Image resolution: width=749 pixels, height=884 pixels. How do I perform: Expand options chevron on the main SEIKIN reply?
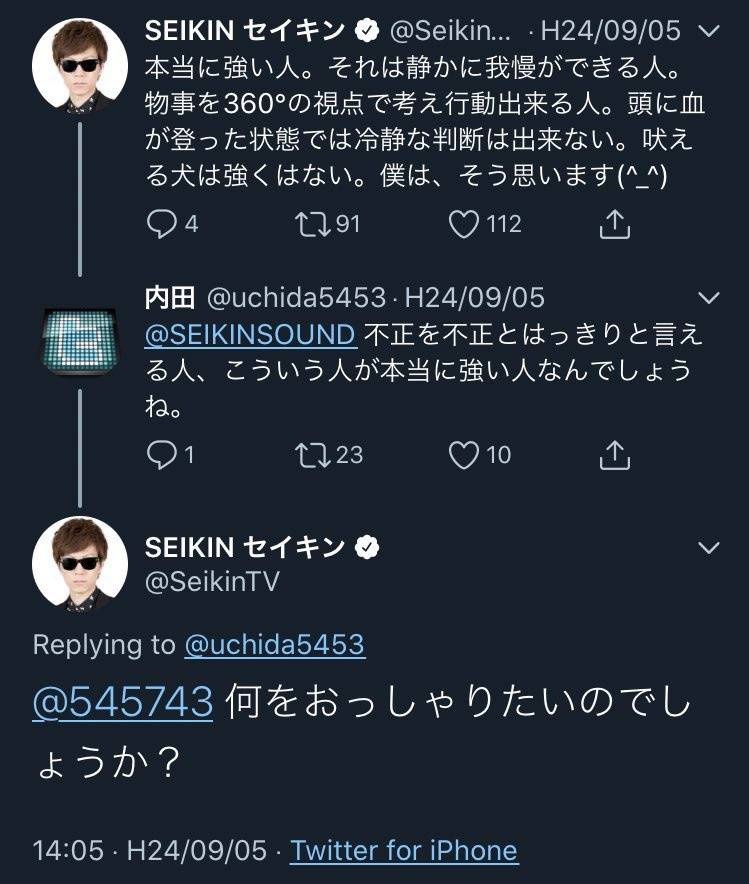click(708, 548)
